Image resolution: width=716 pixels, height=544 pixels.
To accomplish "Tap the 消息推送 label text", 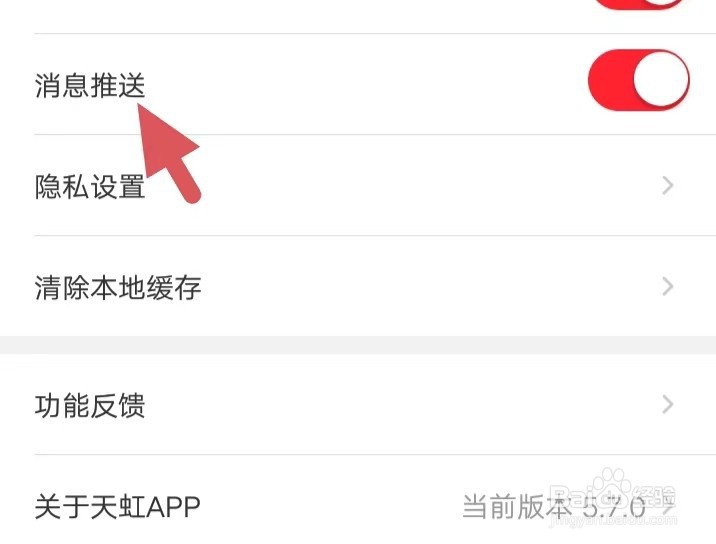I will click(x=90, y=85).
